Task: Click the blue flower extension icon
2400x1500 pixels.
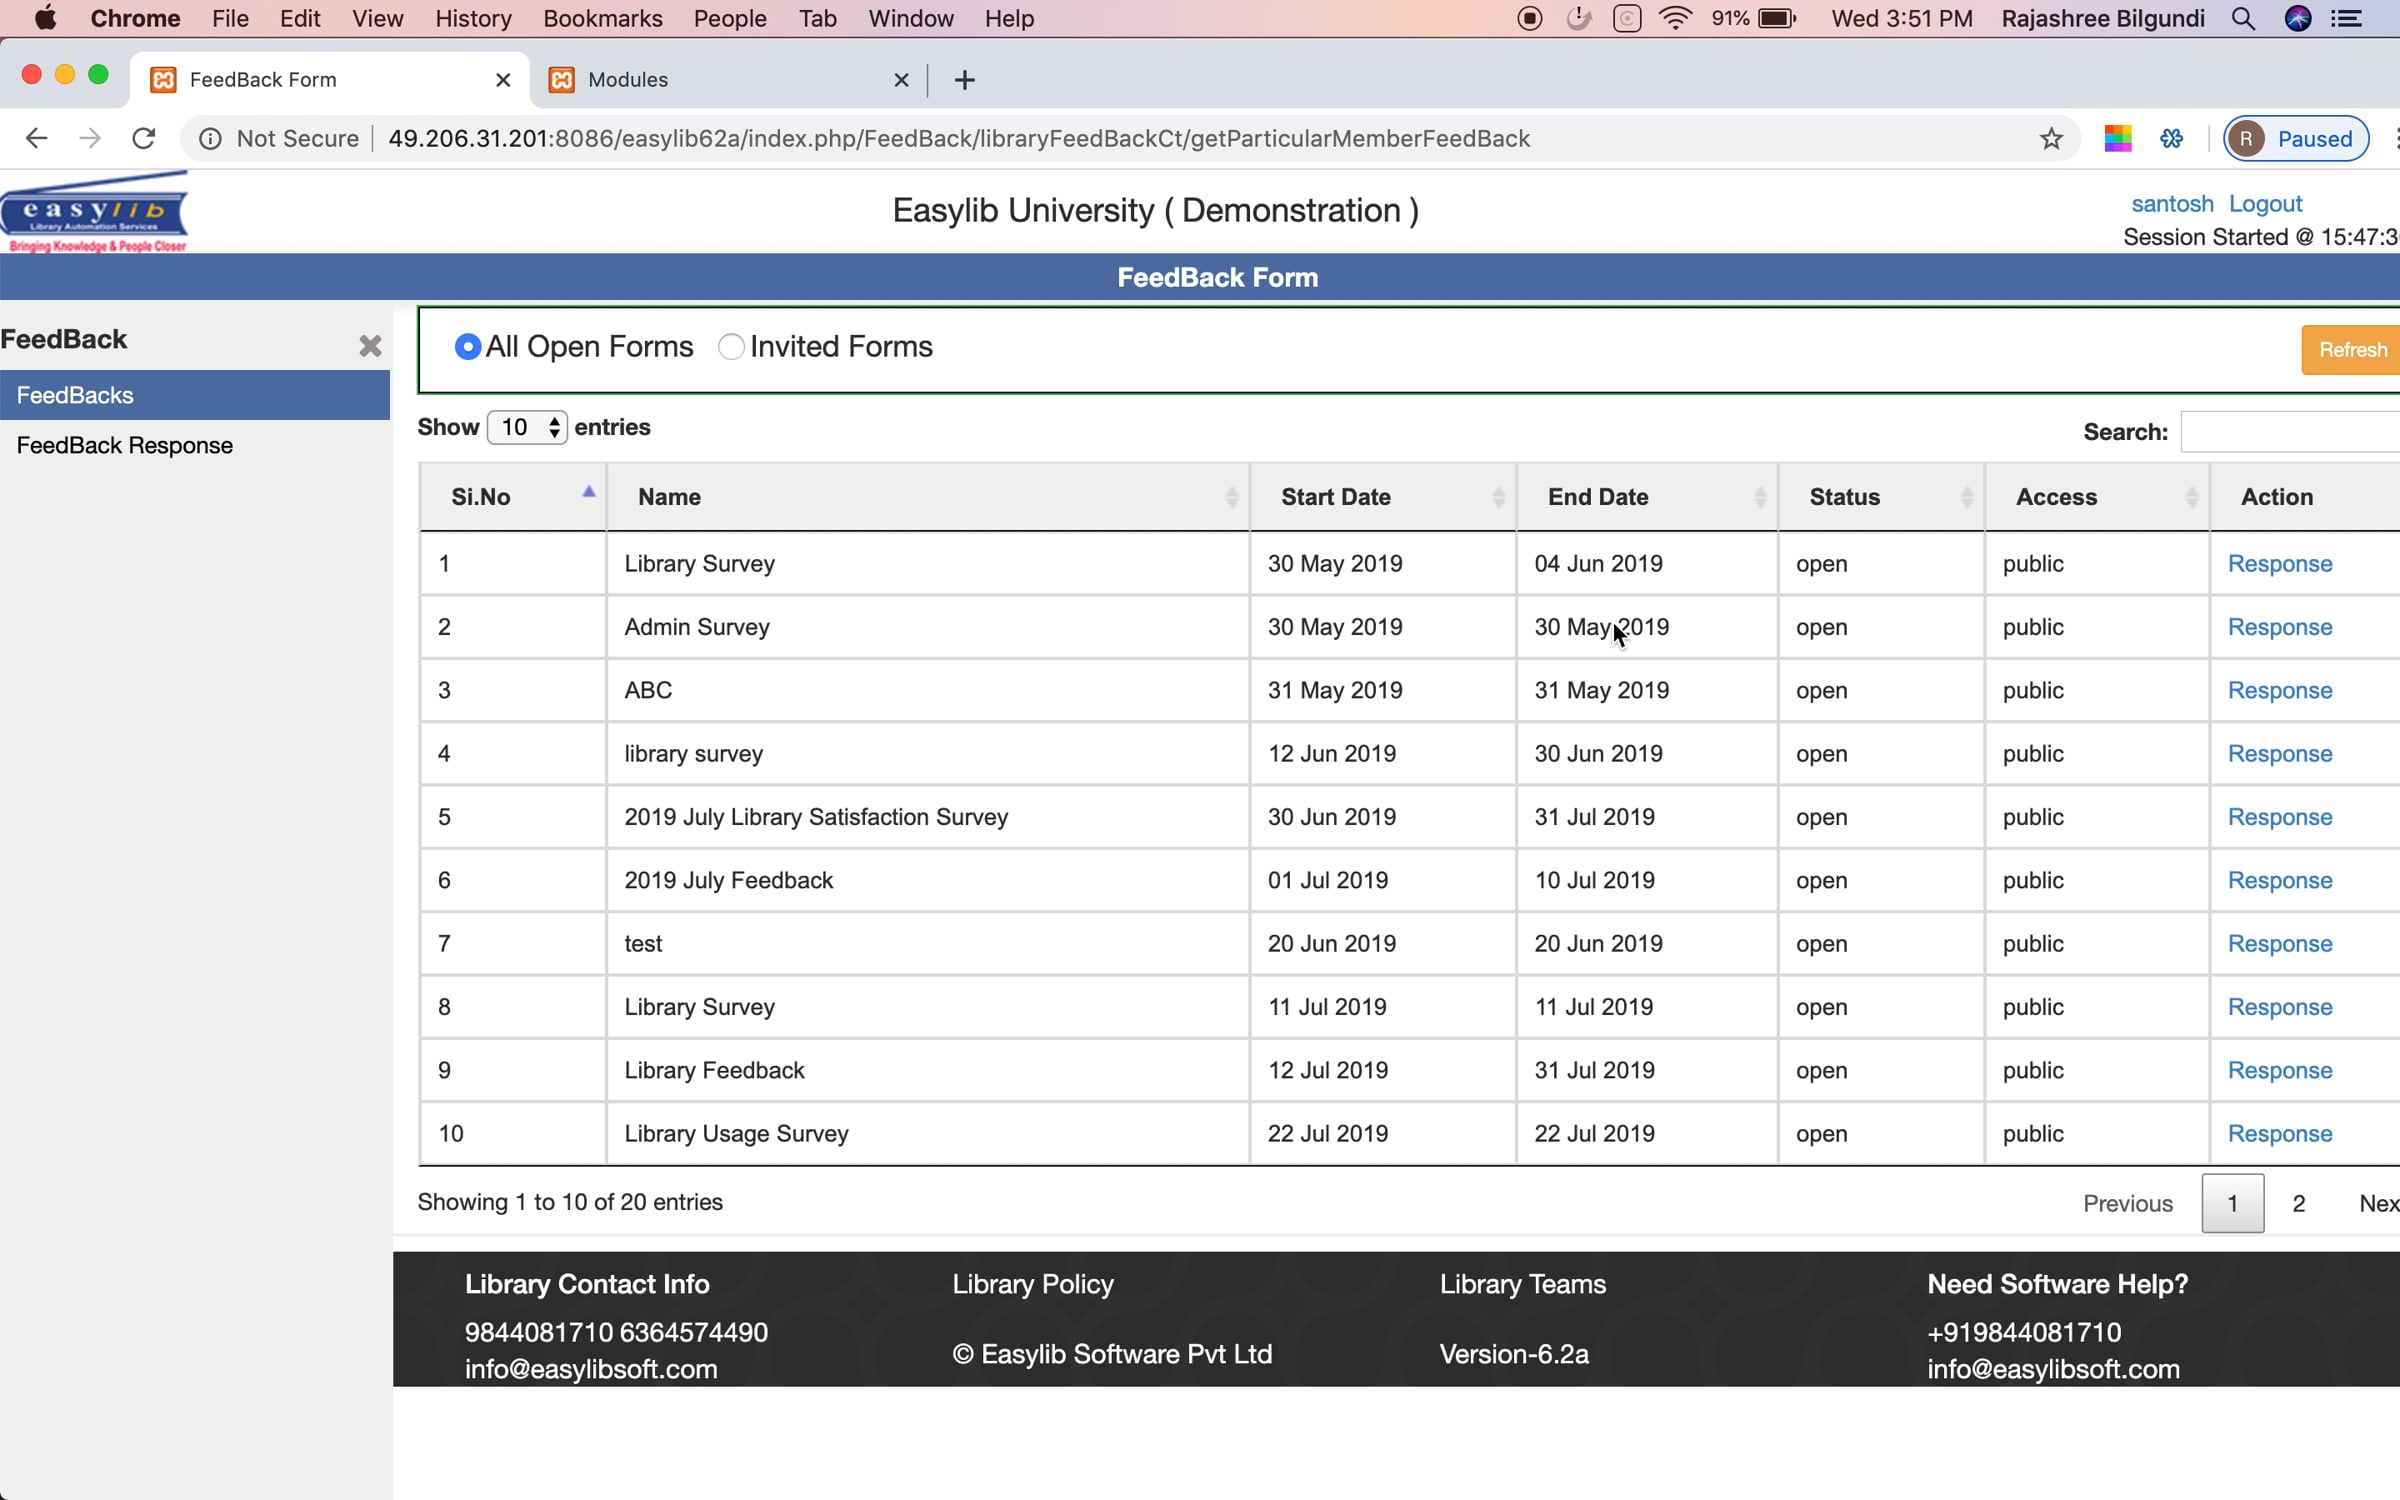Action: coord(2171,138)
